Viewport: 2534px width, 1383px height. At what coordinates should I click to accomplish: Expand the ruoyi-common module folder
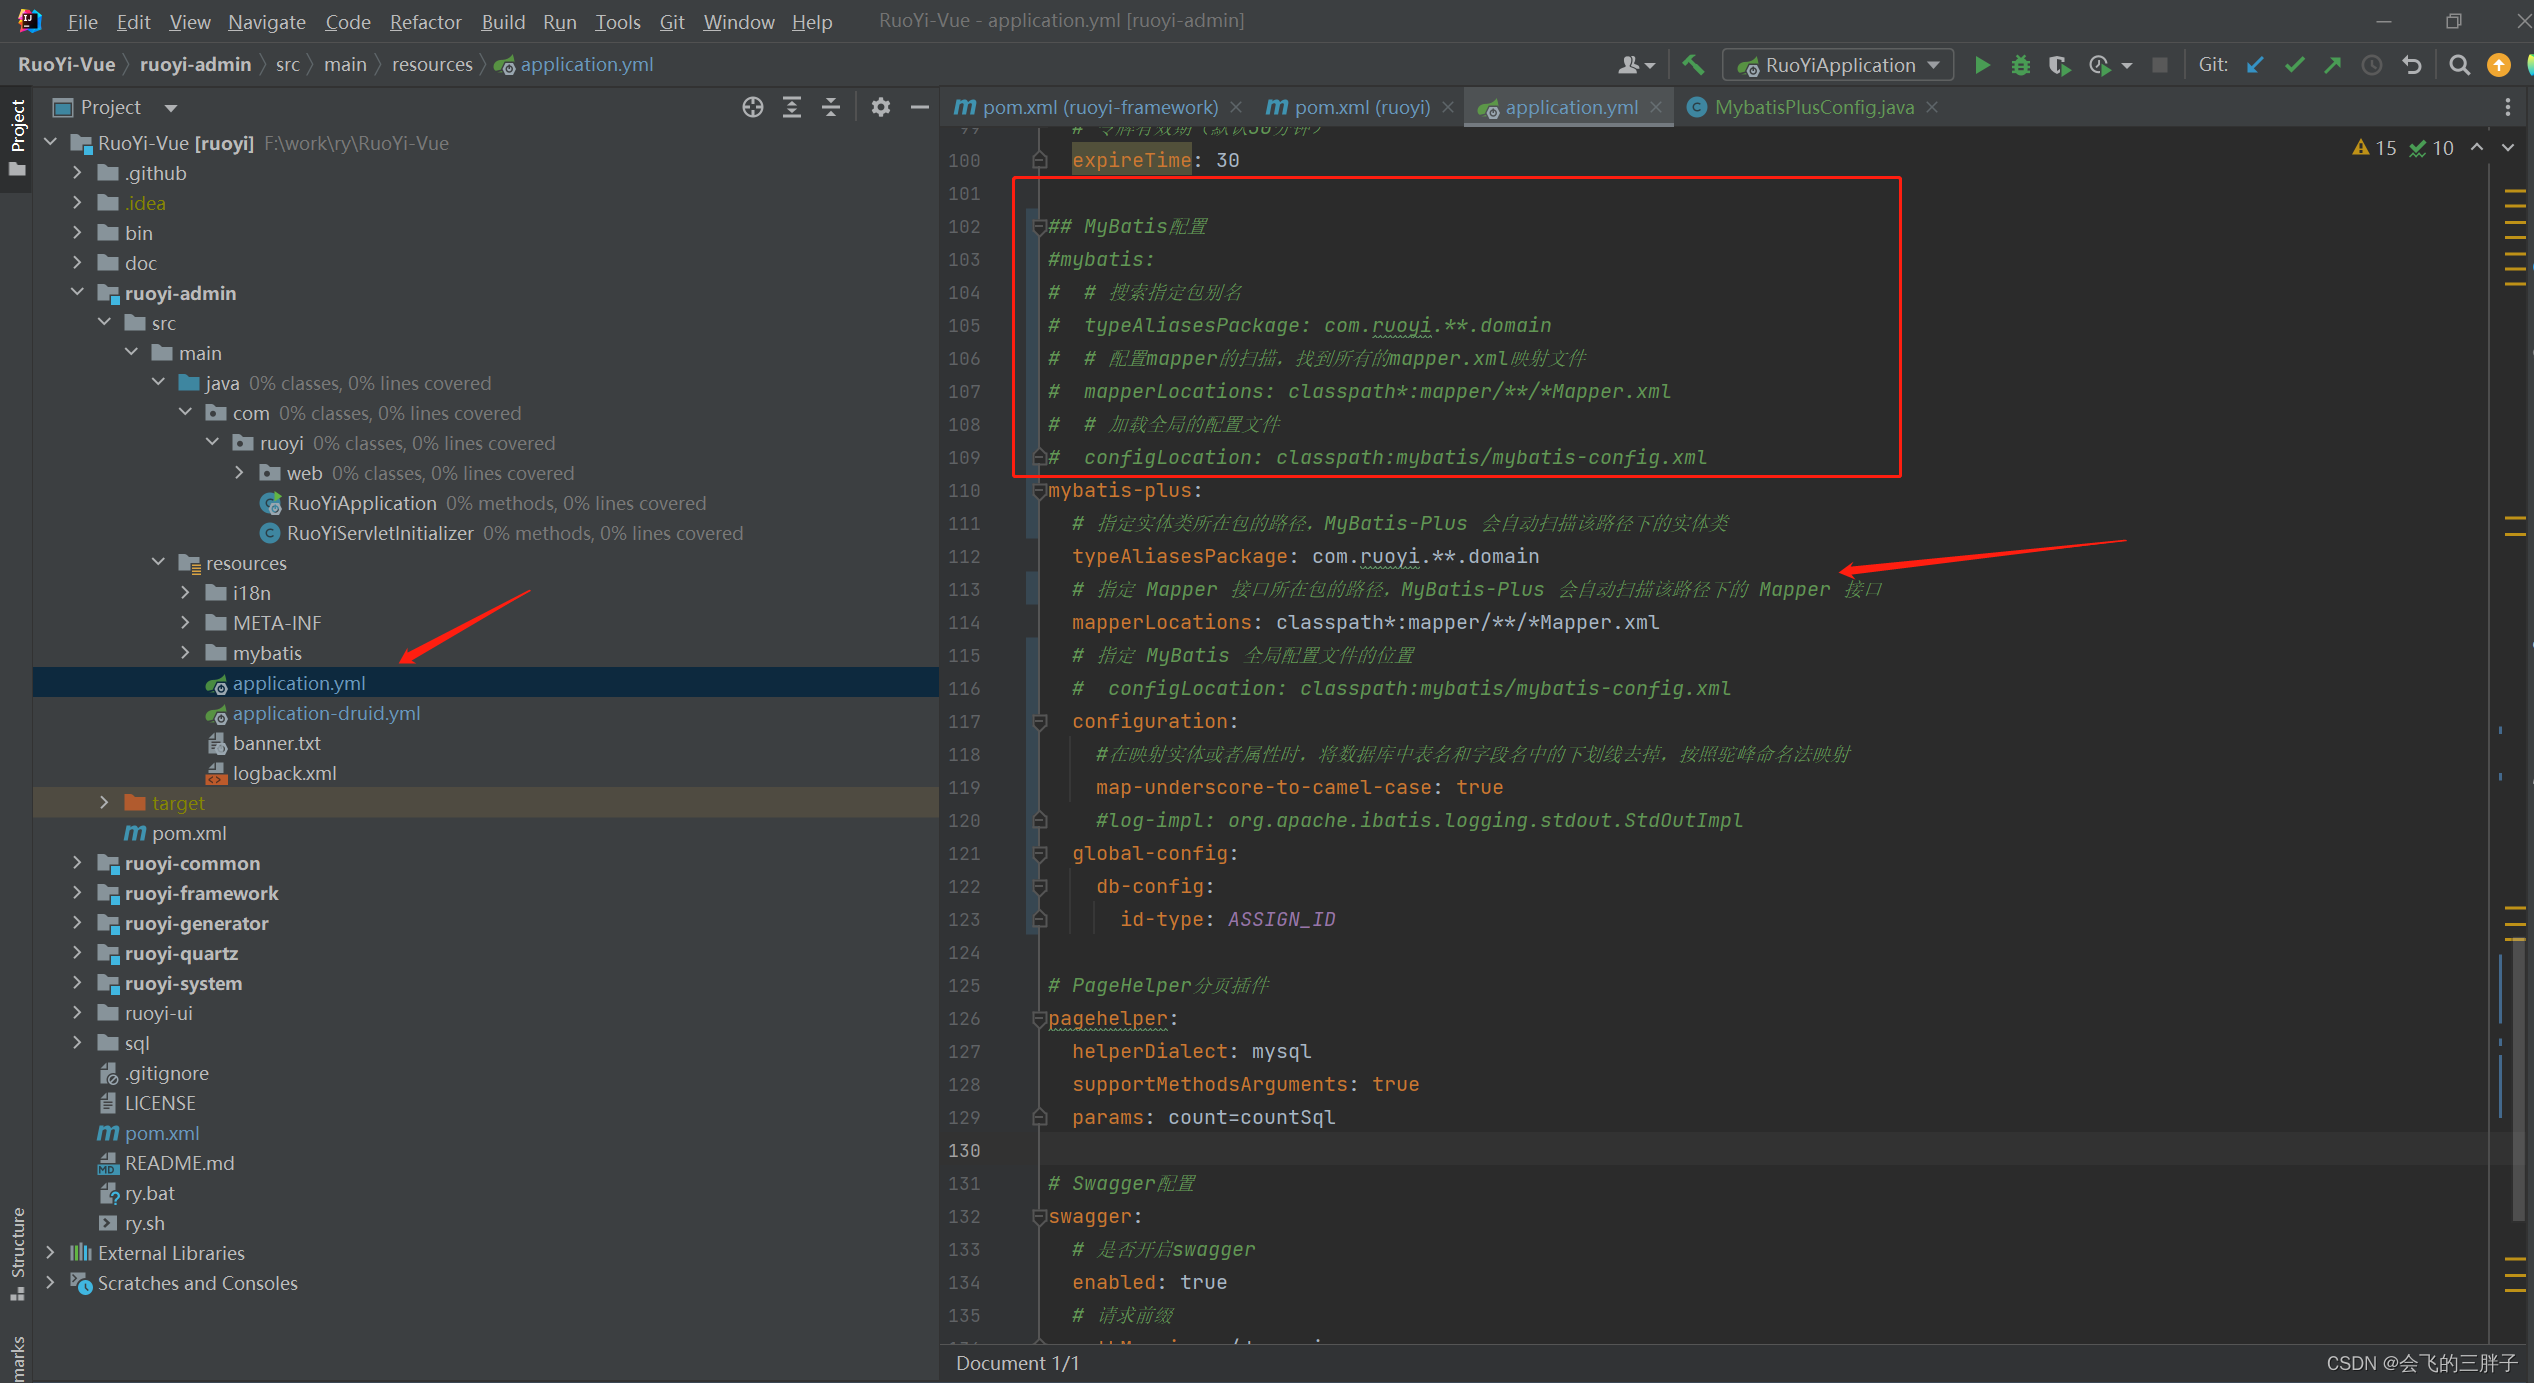pyautogui.click(x=77, y=863)
